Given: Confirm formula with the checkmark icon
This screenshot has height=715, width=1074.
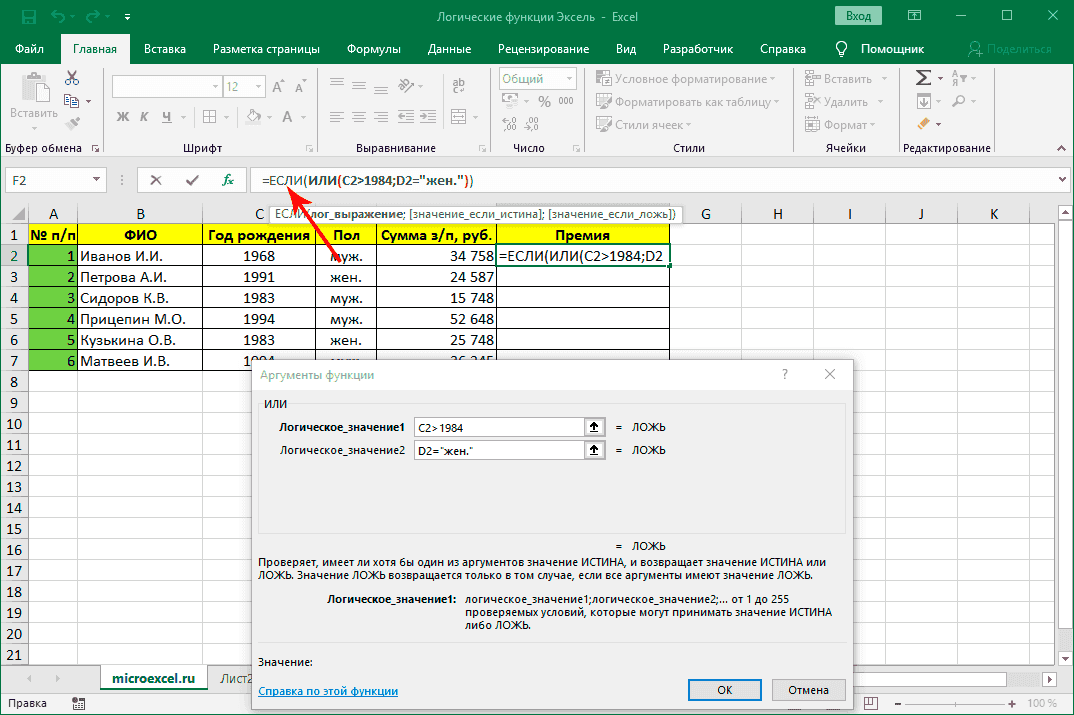Looking at the screenshot, I should tap(192, 180).
